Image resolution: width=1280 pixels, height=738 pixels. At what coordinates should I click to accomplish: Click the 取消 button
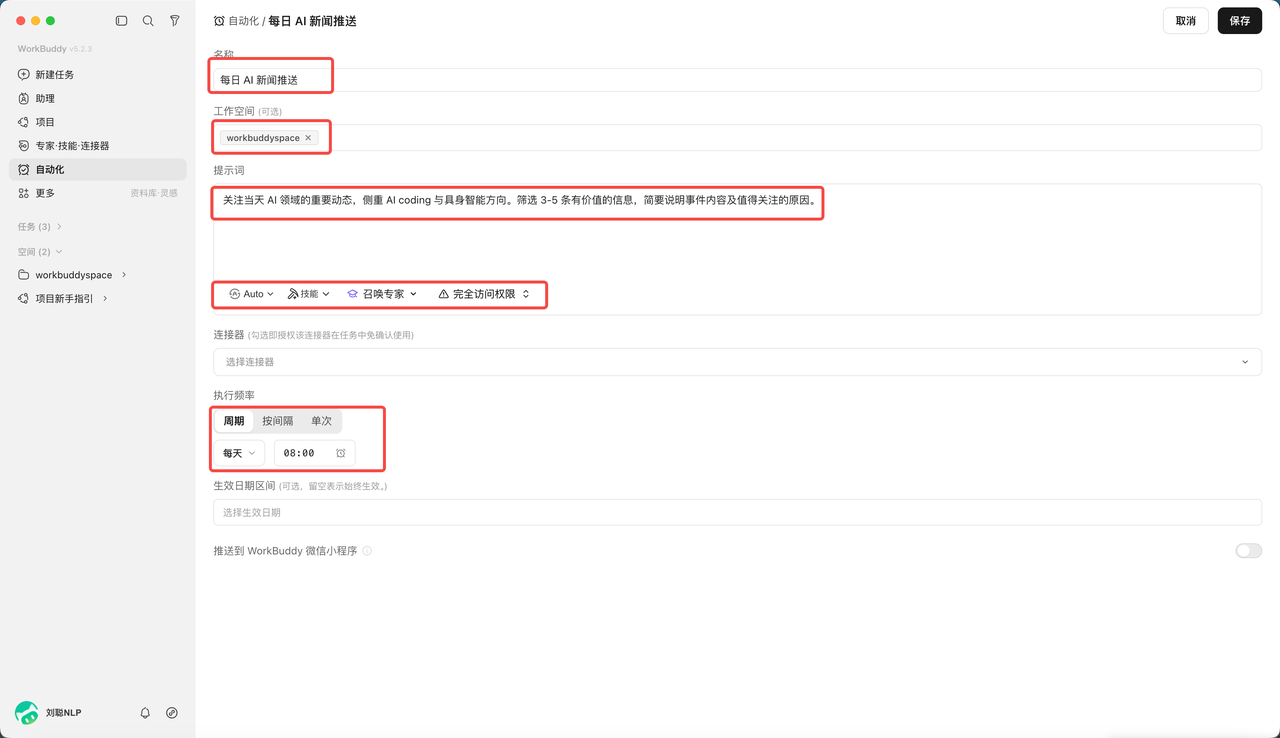[x=1186, y=21]
